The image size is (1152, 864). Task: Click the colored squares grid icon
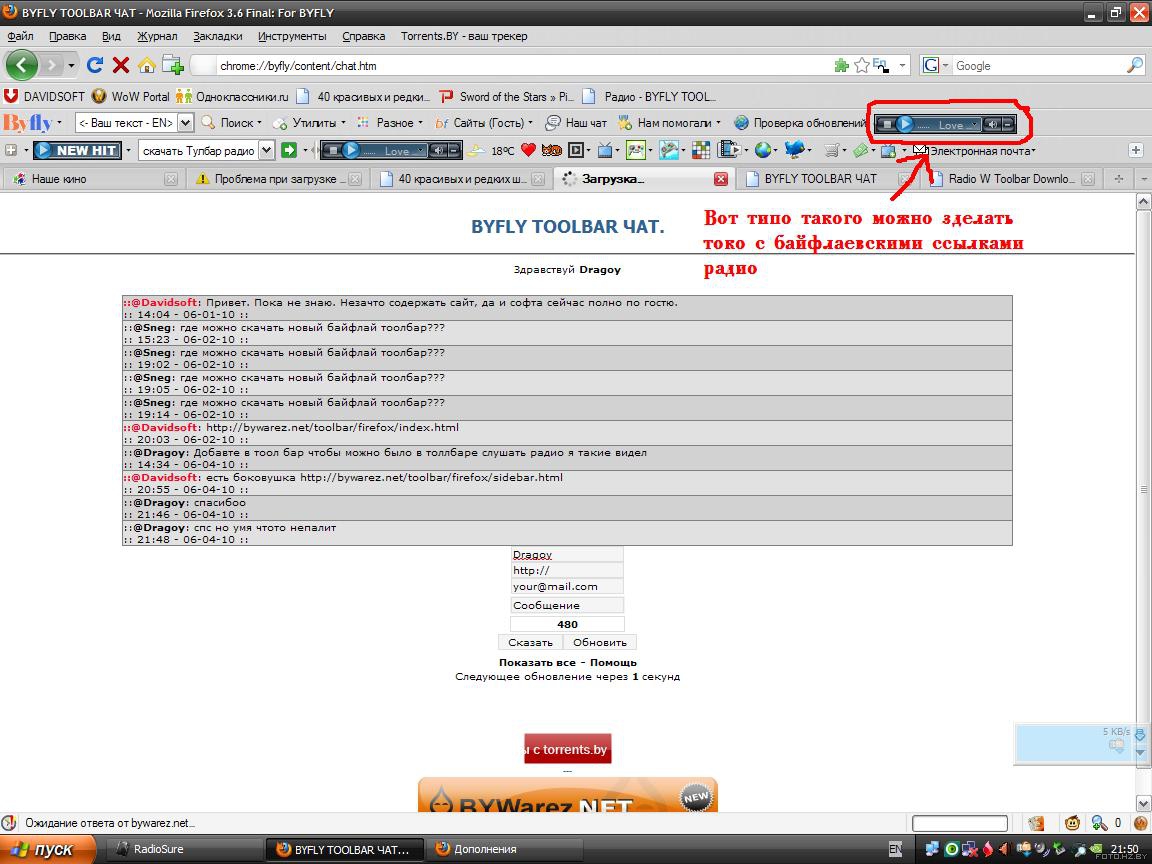[x=702, y=151]
